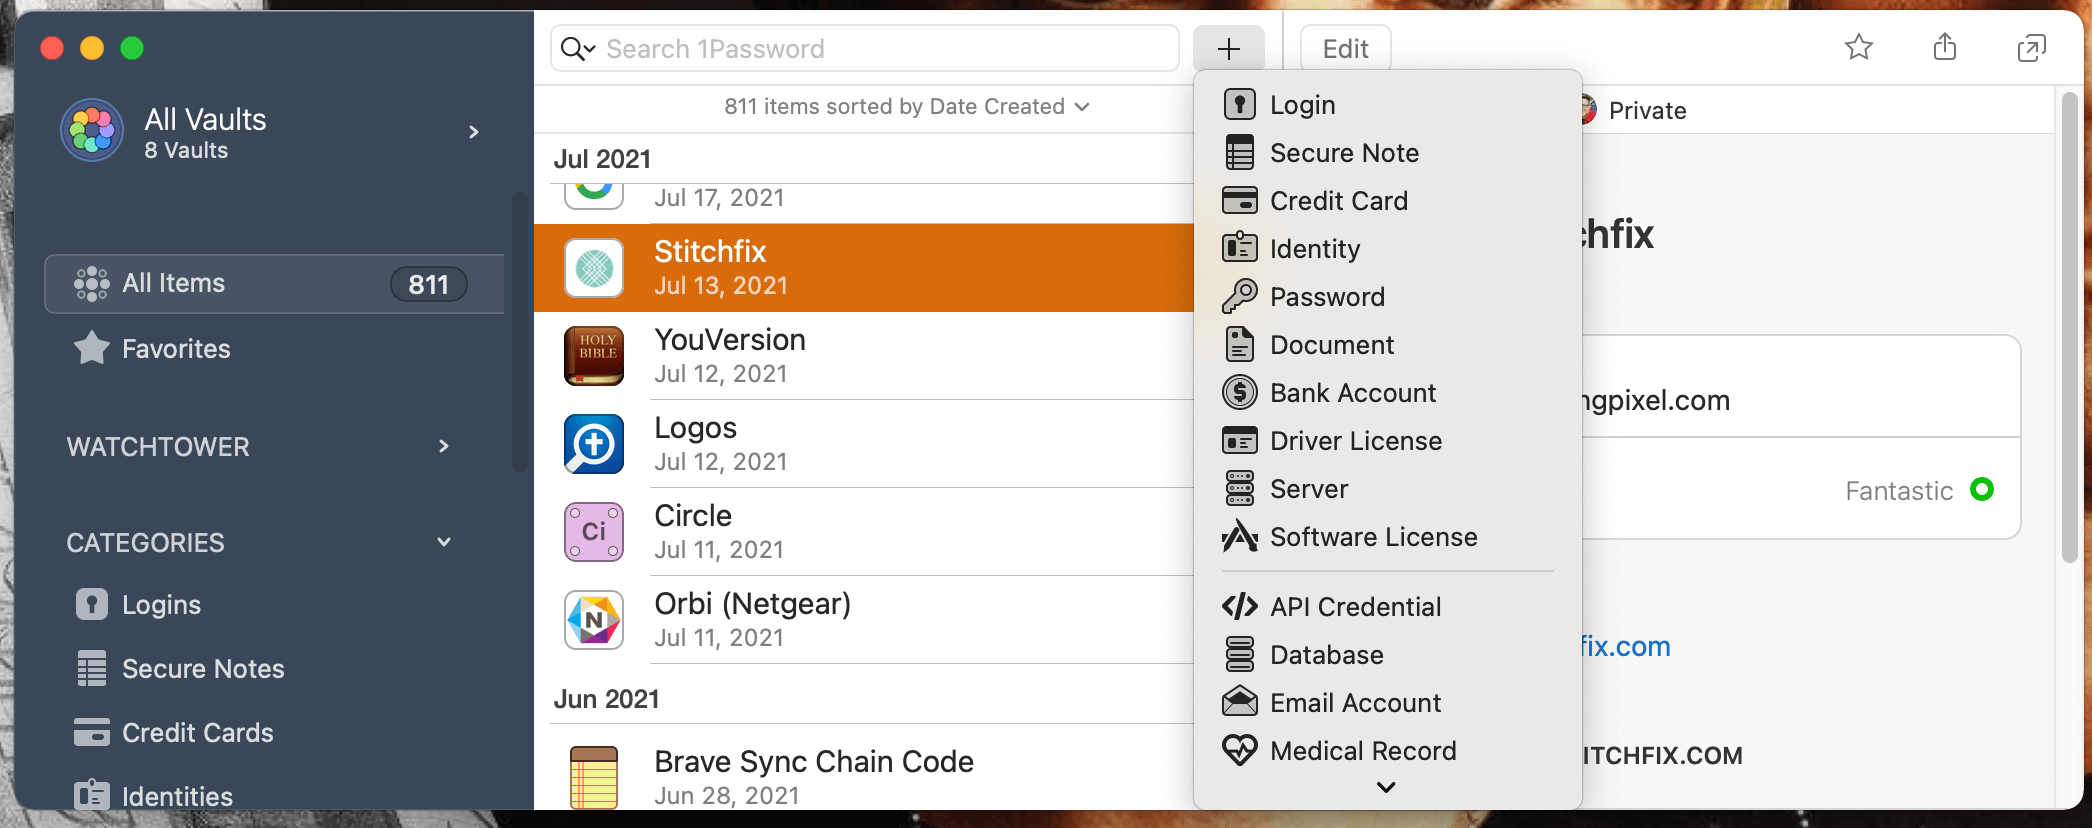Viewport: 2092px width, 828px height.
Task: Click the Private vault label
Action: pos(1647,111)
